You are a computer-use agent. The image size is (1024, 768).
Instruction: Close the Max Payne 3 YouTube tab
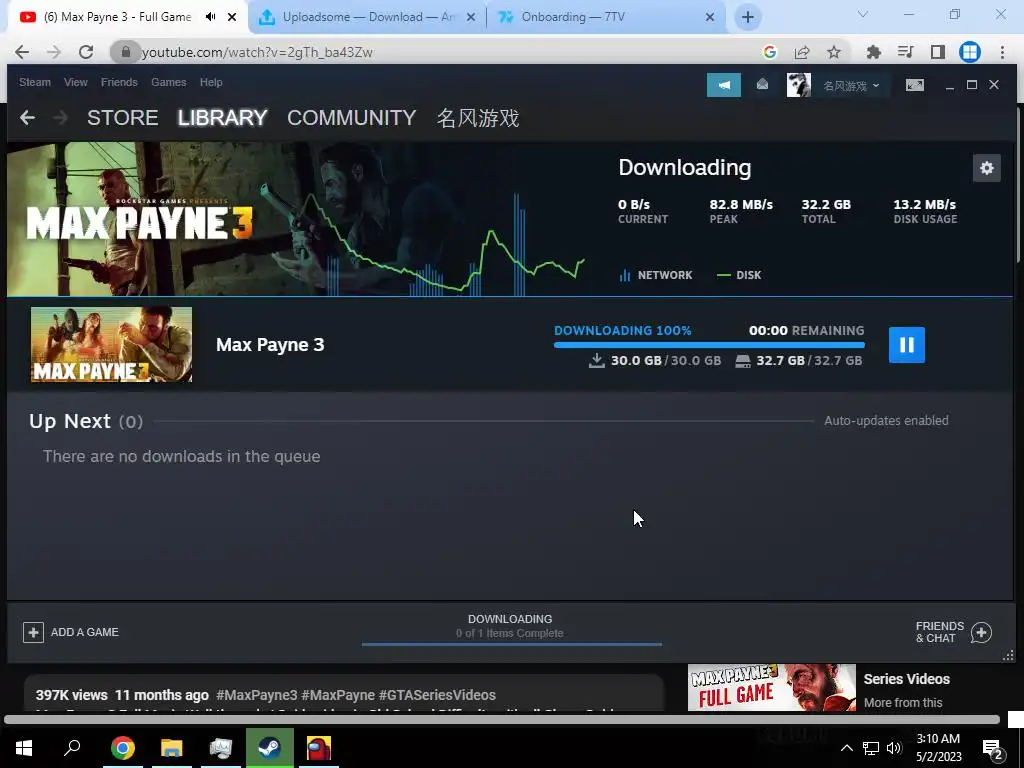232,17
